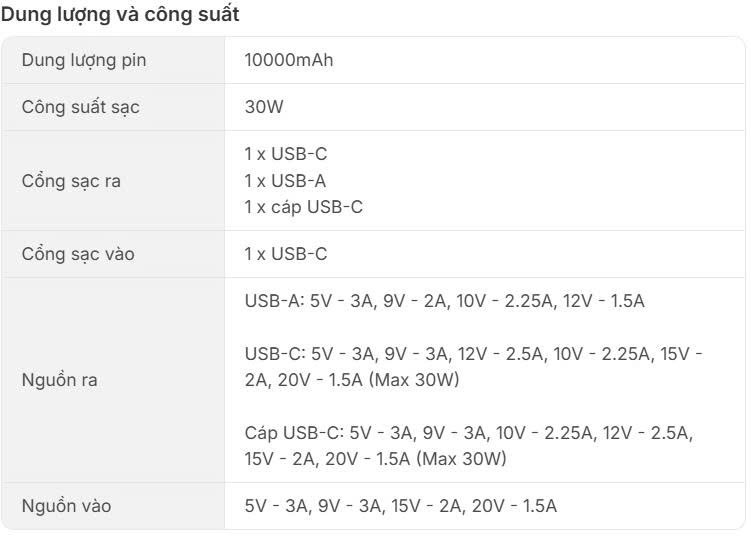Click '1 x USB-C' in Cổng sạc vào row

(285, 254)
